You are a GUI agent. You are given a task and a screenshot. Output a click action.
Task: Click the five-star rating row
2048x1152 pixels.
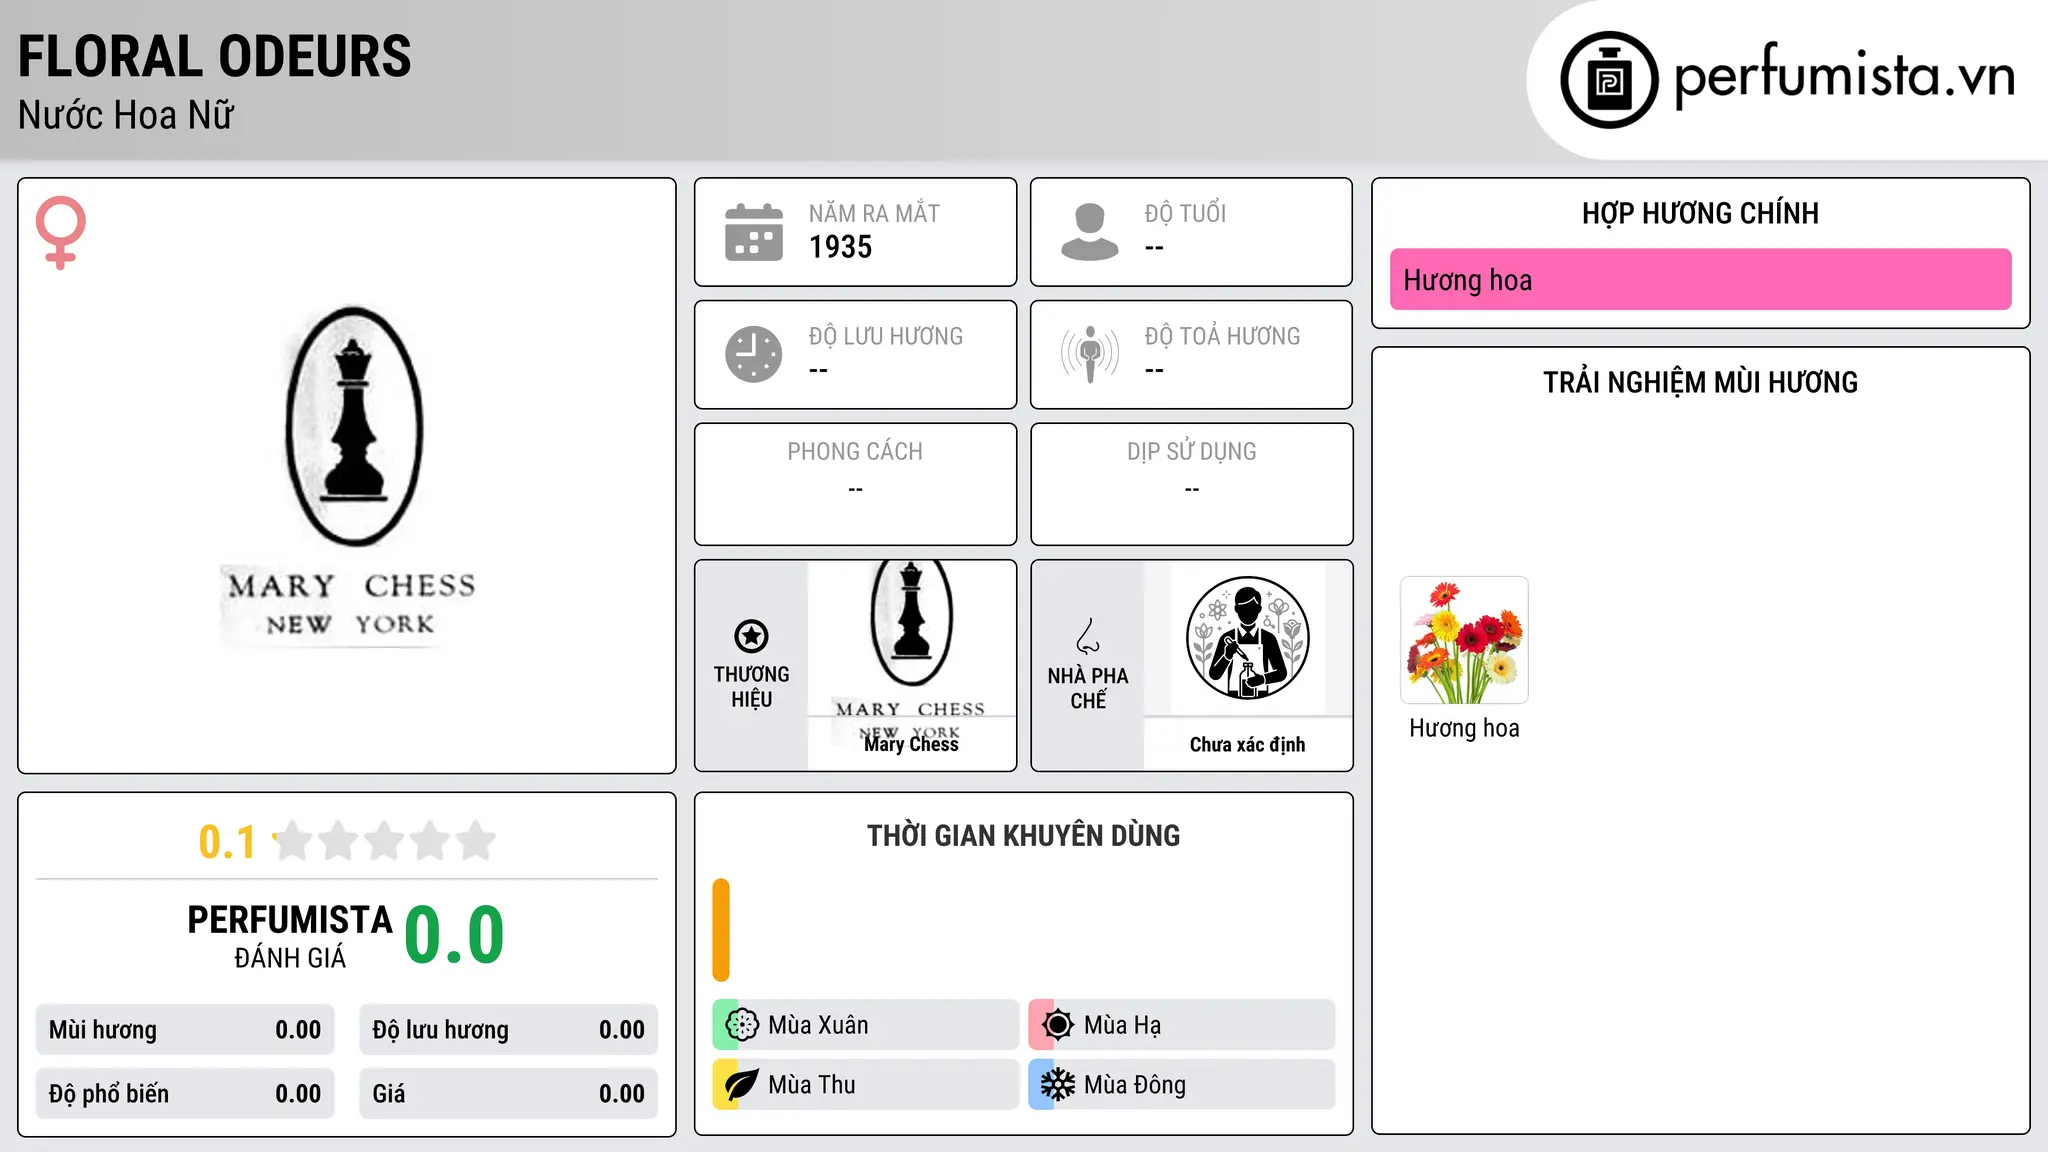click(x=384, y=841)
